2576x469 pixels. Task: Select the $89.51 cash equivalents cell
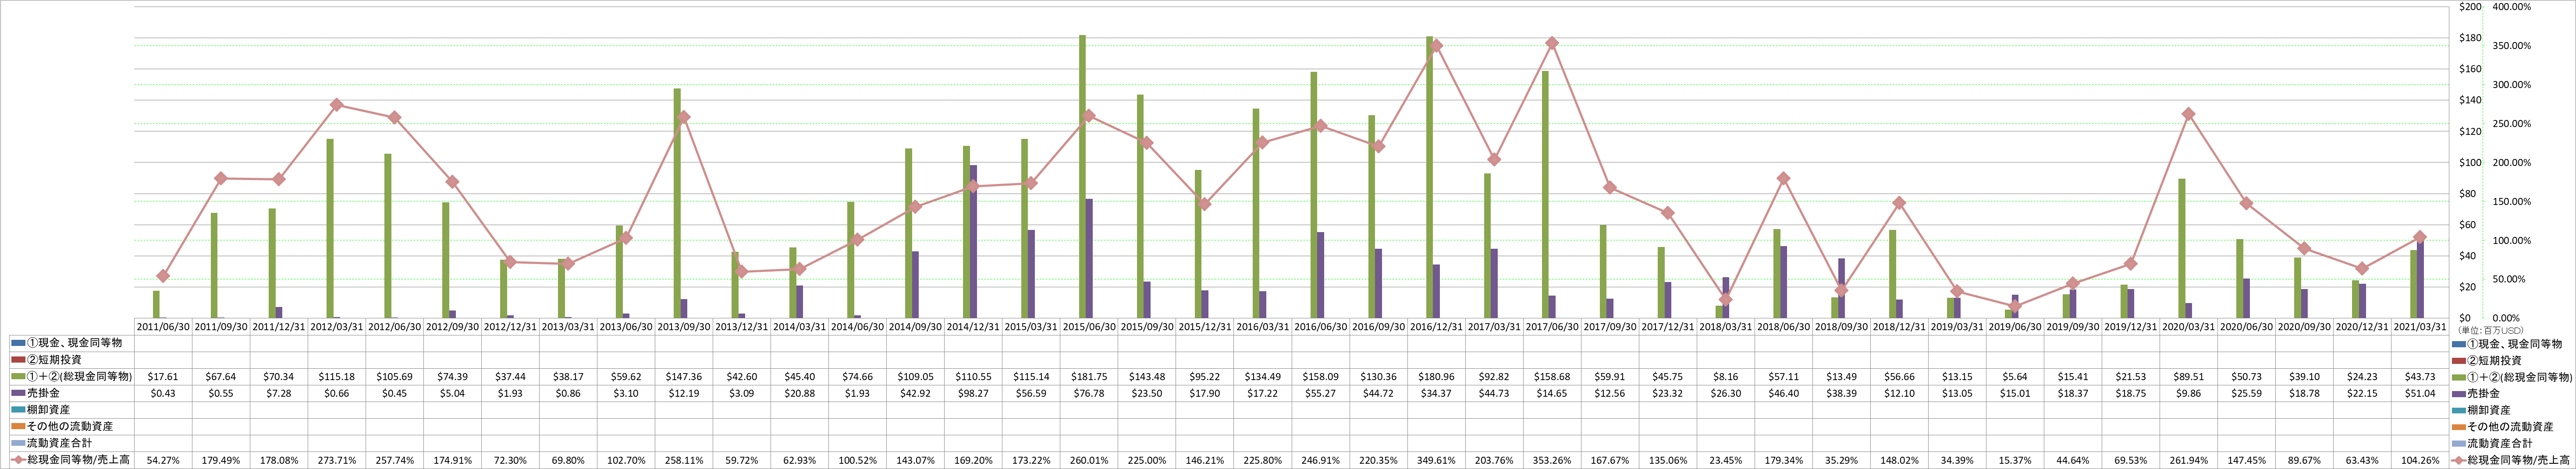(2189, 377)
